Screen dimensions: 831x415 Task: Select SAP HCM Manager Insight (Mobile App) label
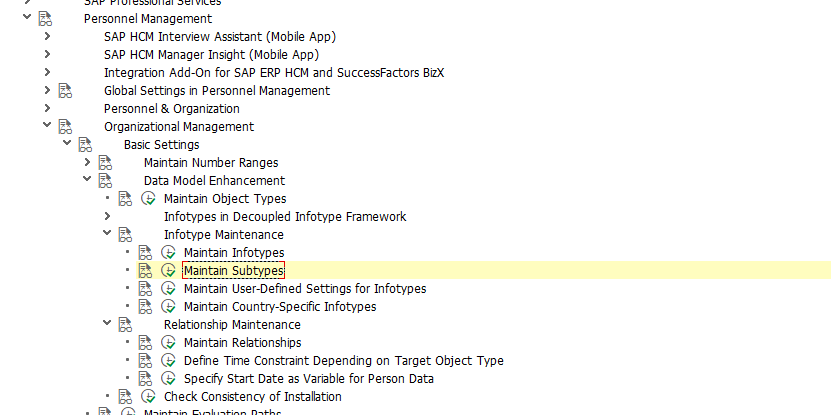tap(211, 55)
